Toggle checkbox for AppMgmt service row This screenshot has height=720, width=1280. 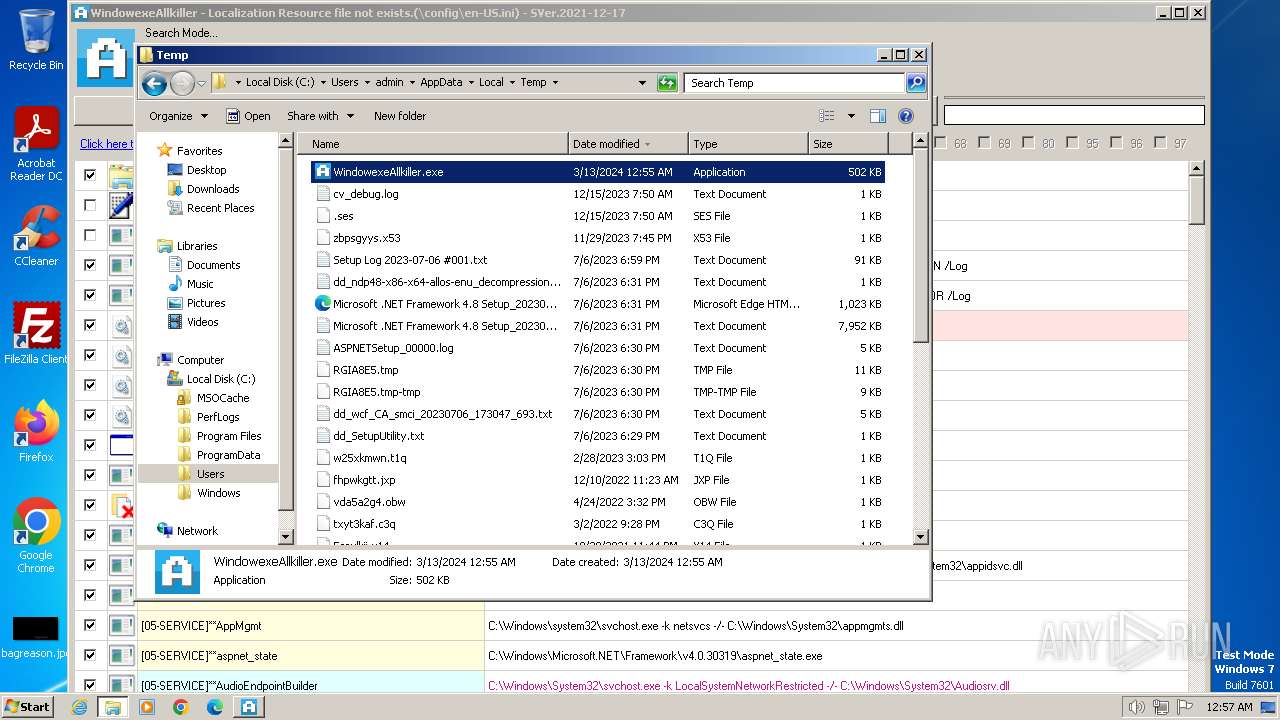click(90, 625)
